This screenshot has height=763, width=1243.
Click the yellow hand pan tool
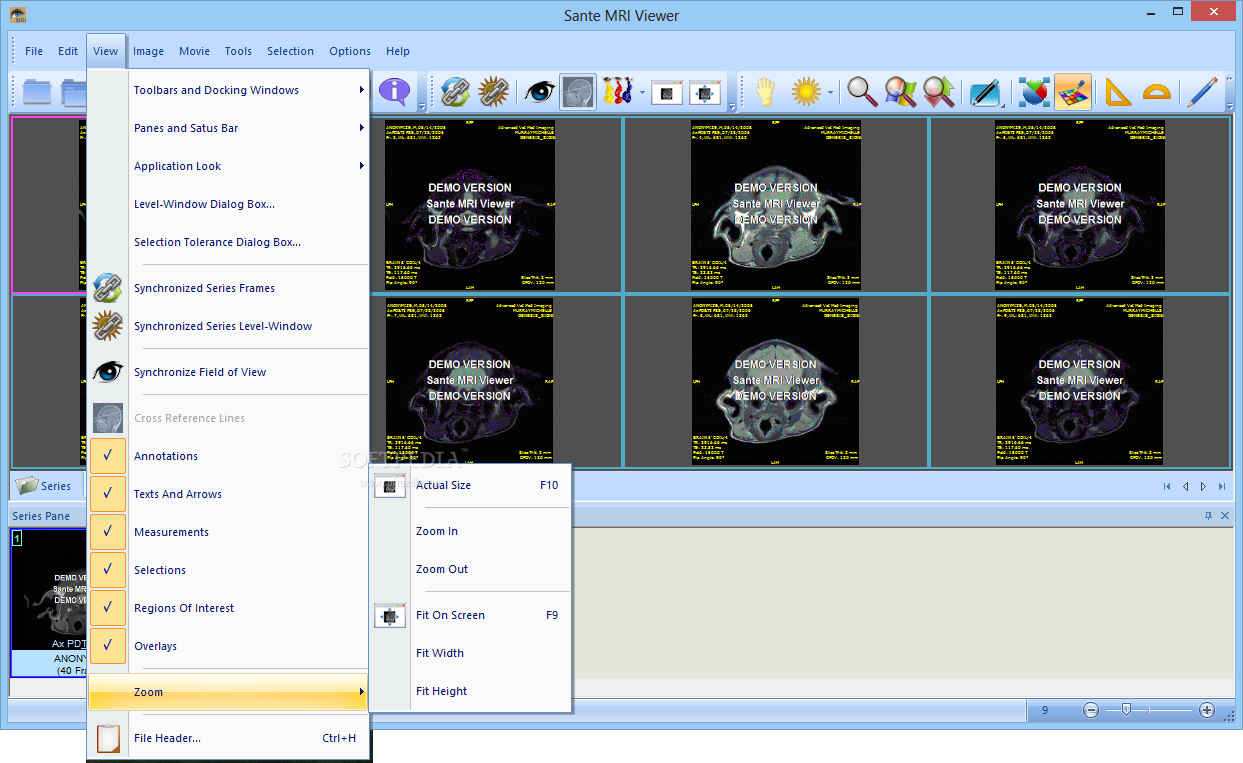[x=766, y=92]
